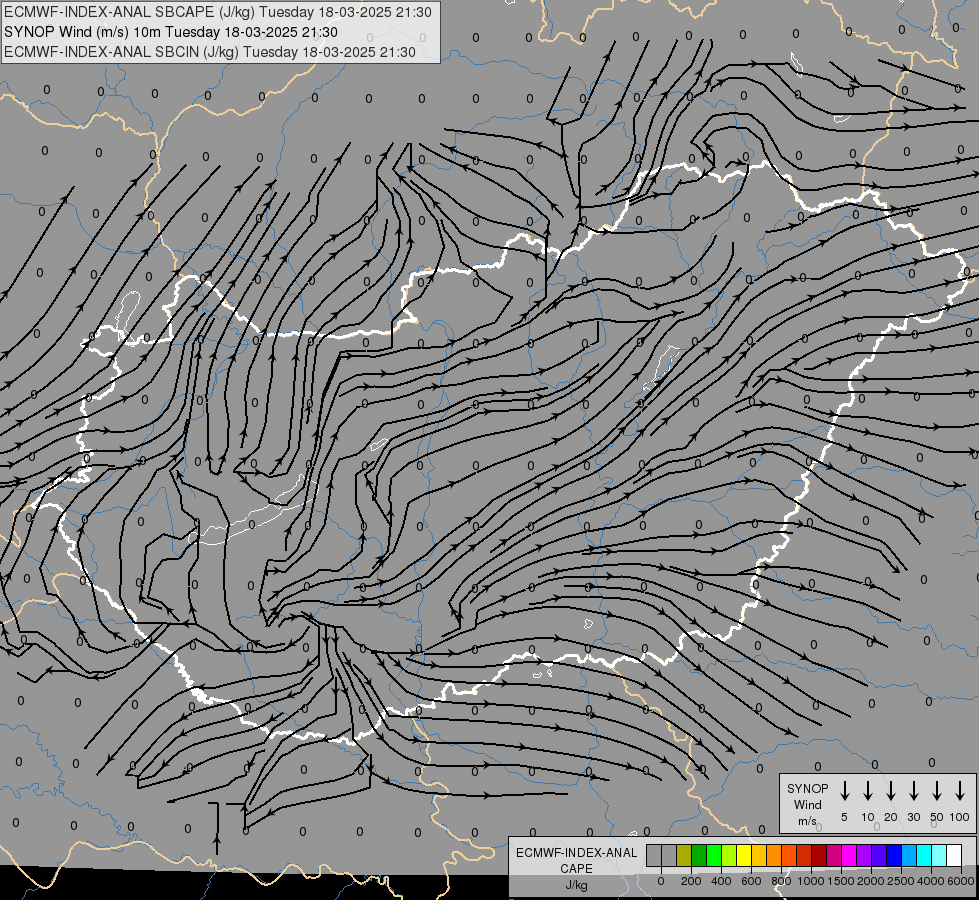
Task: Click the '1000' tick label on color scale
Action: [810, 881]
